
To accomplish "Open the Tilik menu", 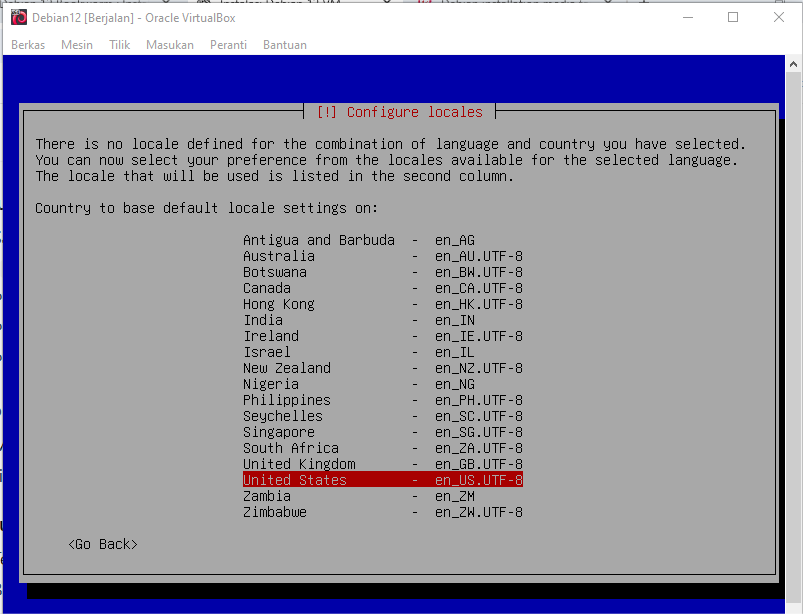I will (x=120, y=45).
